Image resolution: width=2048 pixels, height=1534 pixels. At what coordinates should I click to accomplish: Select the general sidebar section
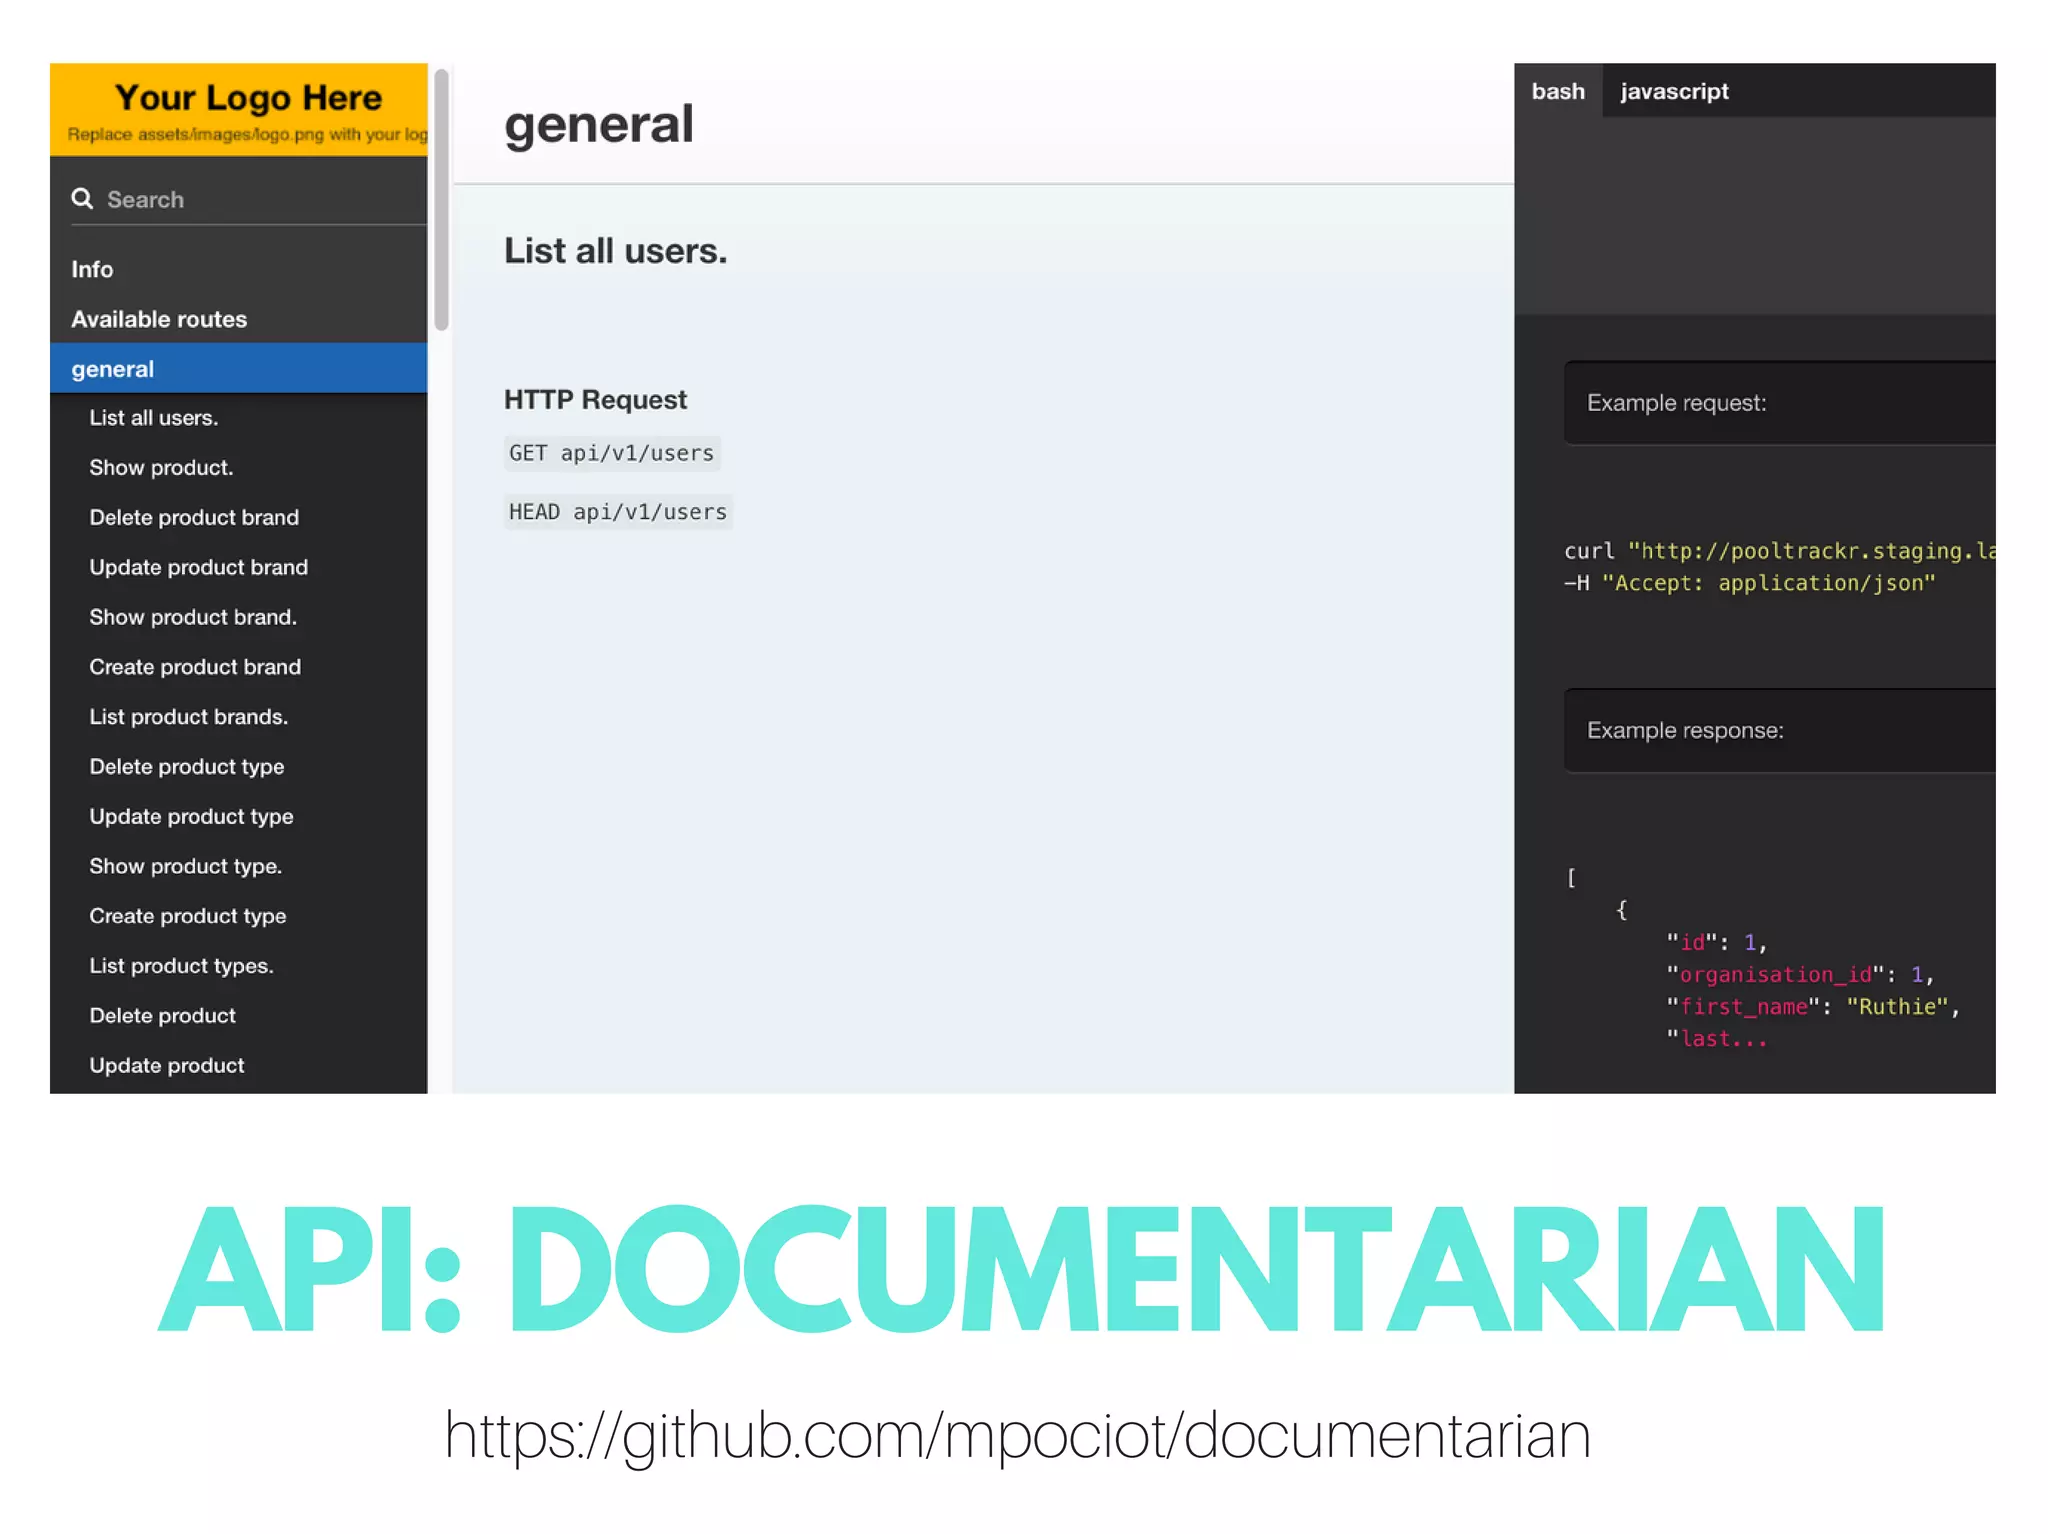coord(239,368)
